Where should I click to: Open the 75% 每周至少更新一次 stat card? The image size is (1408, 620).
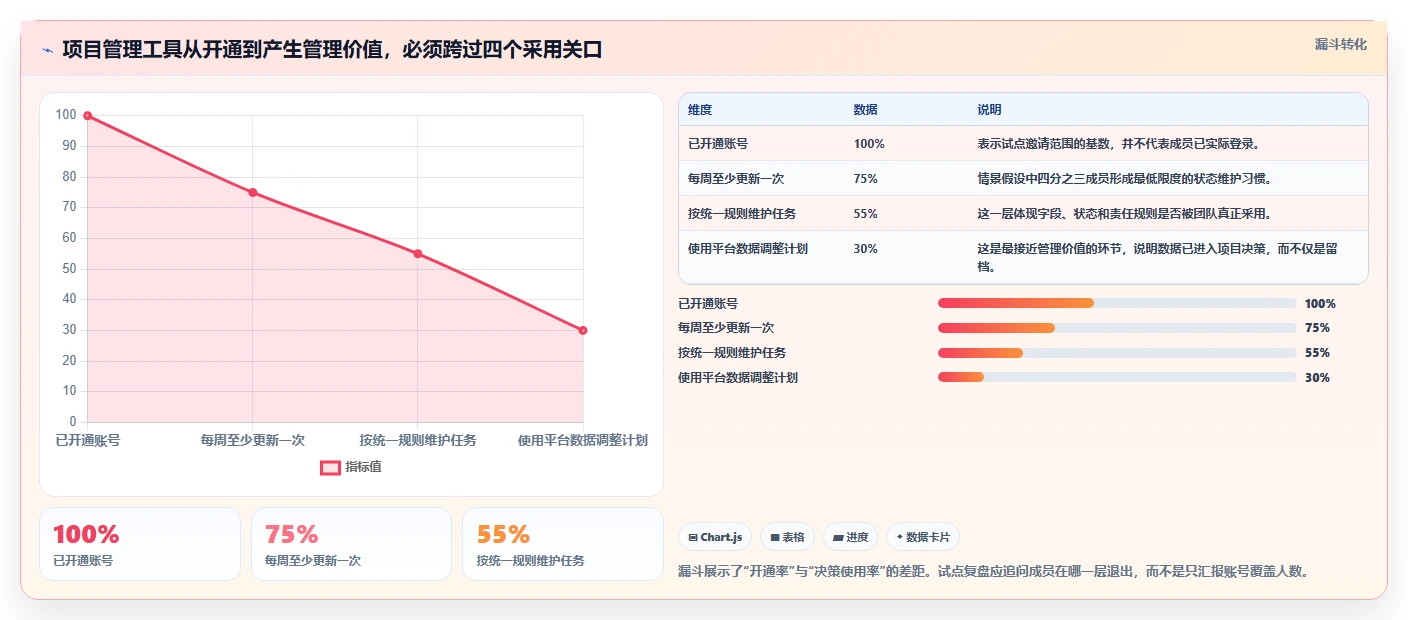[x=352, y=544]
